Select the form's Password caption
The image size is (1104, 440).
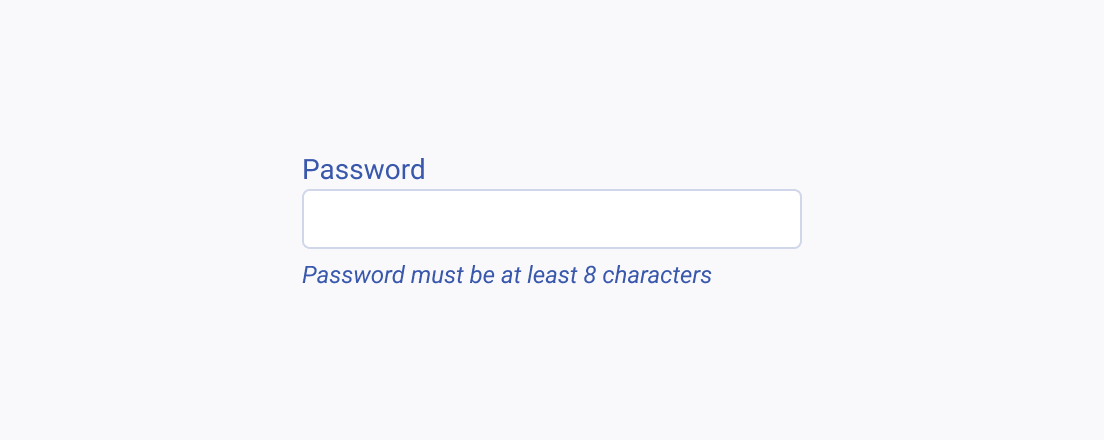click(363, 170)
